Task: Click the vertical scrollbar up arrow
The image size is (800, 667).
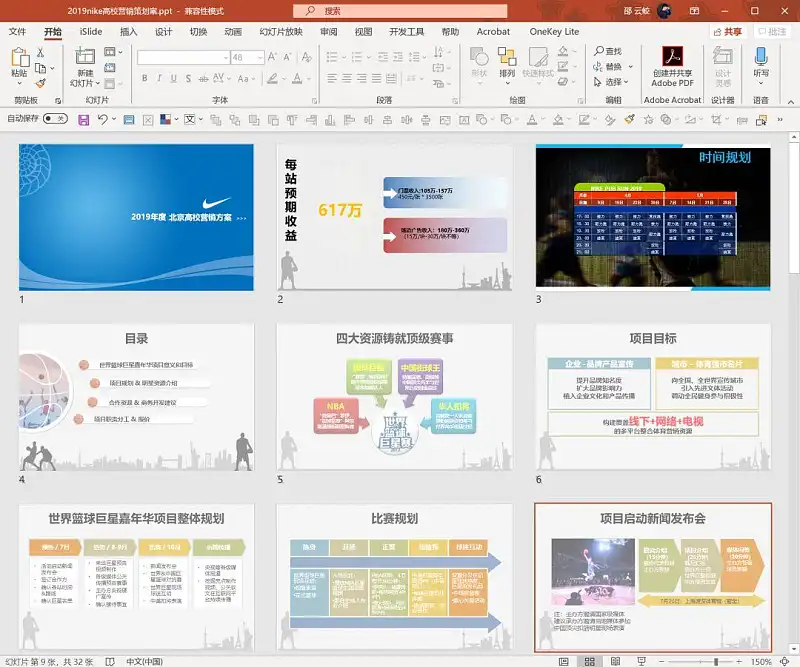Action: [x=794, y=137]
